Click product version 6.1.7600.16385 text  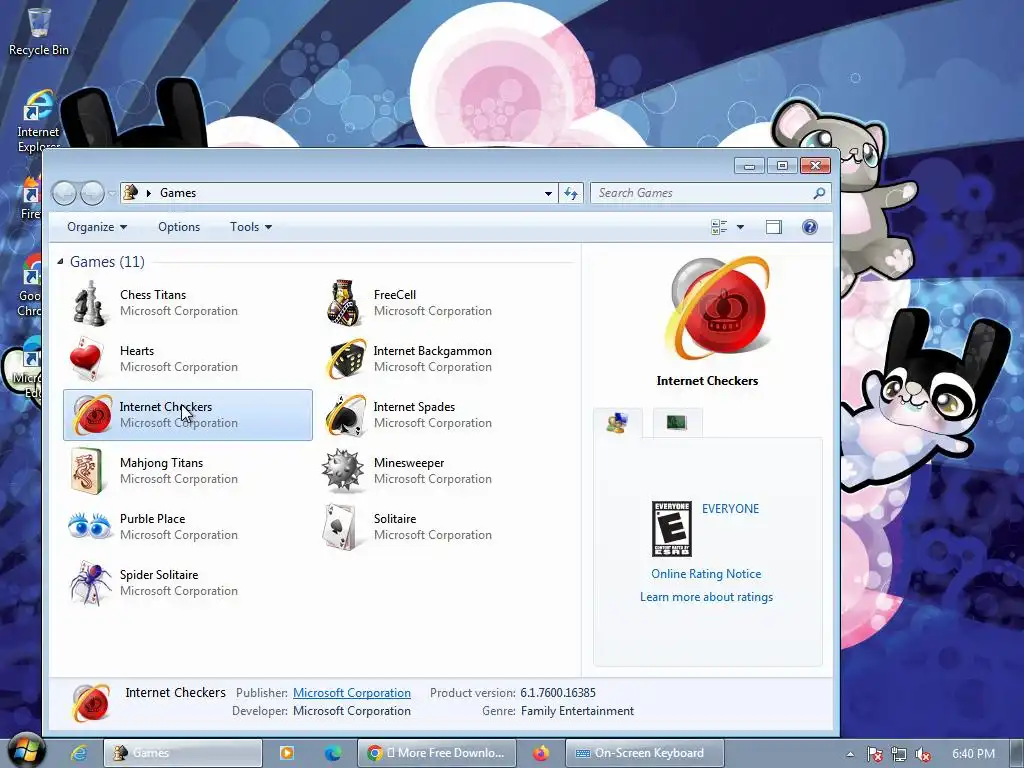tap(558, 692)
